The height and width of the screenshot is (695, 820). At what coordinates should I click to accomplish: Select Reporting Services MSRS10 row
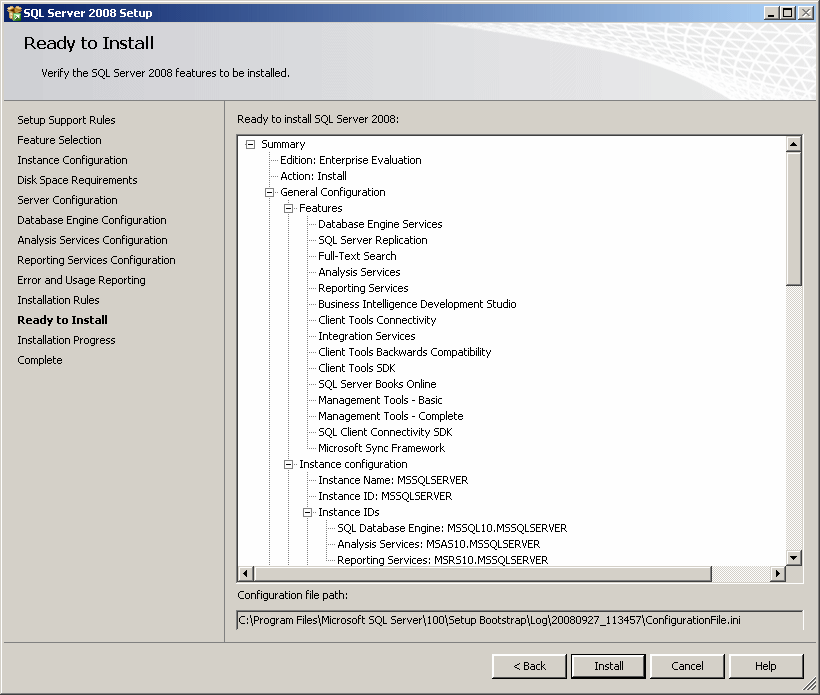point(443,560)
